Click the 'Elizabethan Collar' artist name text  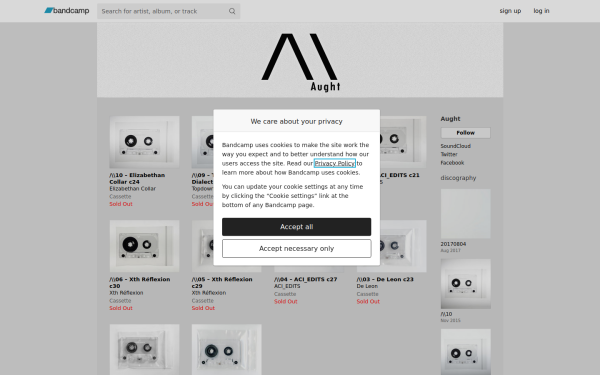(x=132, y=189)
